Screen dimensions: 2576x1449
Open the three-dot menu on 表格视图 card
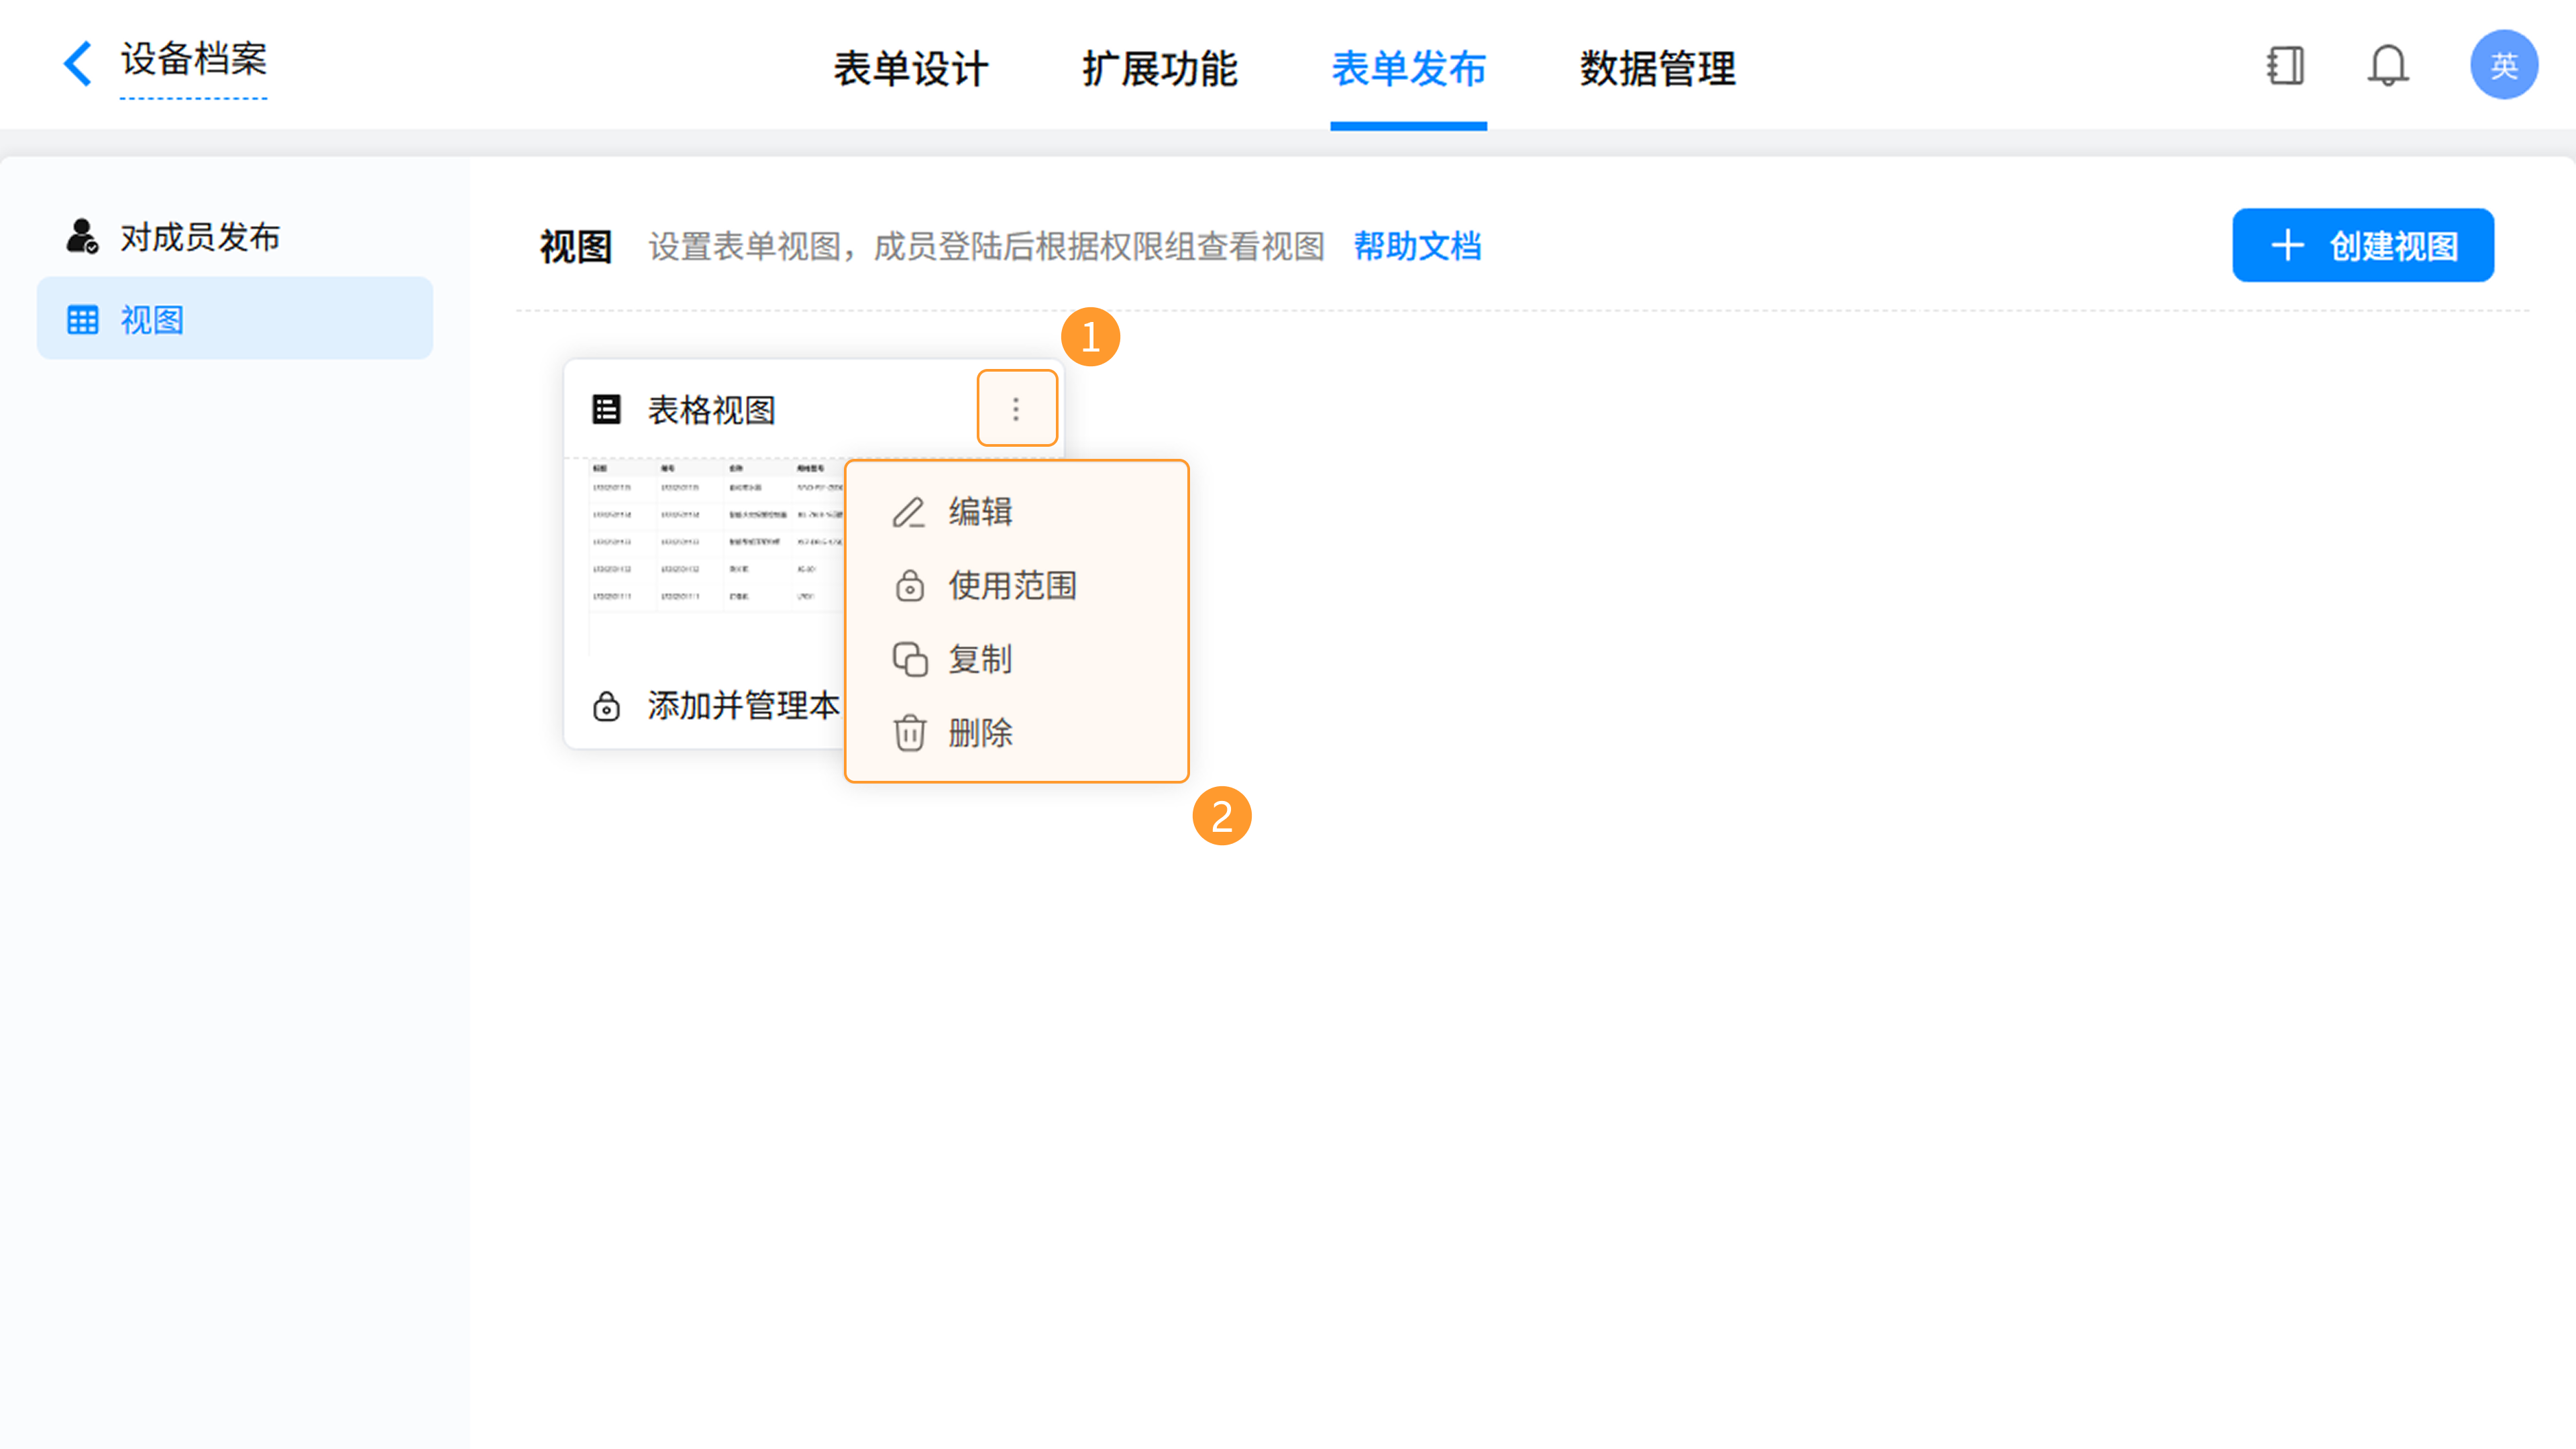tap(1016, 408)
